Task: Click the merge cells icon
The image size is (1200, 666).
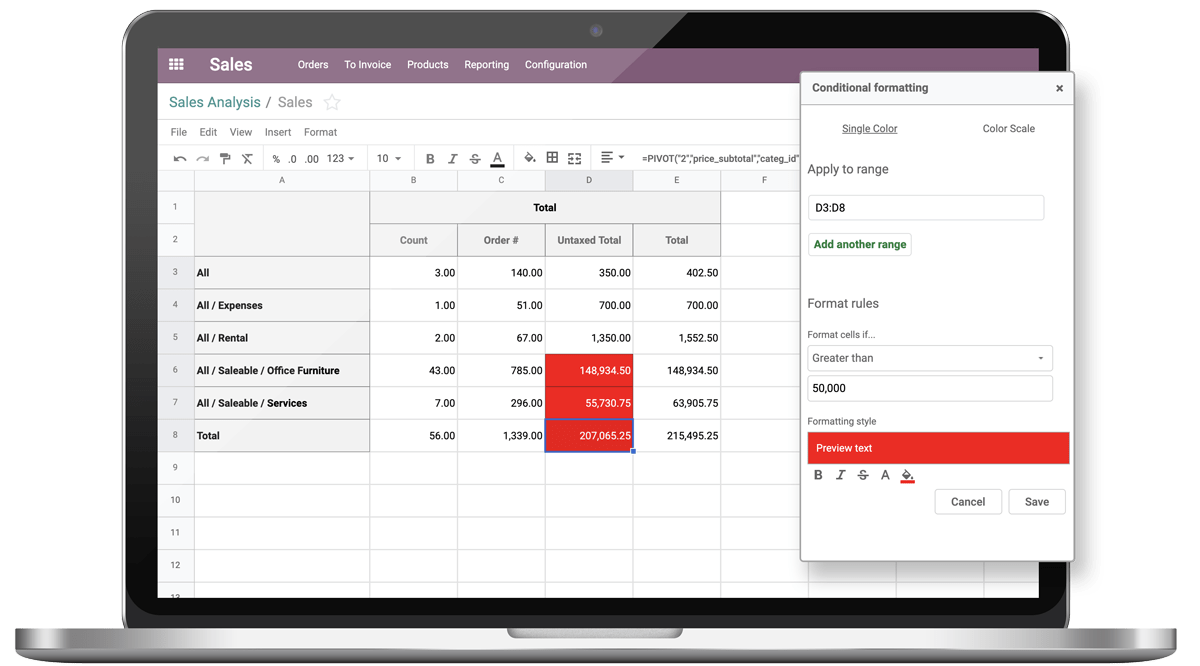Action: (574, 157)
